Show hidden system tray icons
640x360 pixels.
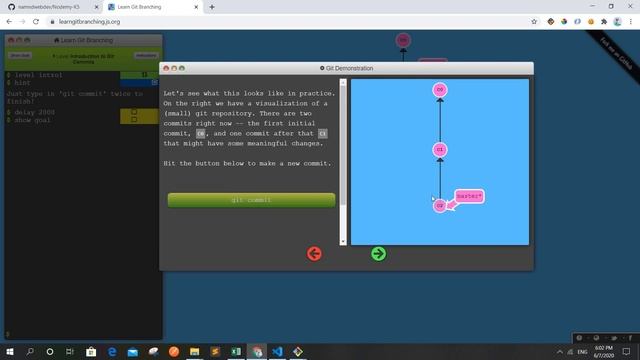click(x=560, y=351)
